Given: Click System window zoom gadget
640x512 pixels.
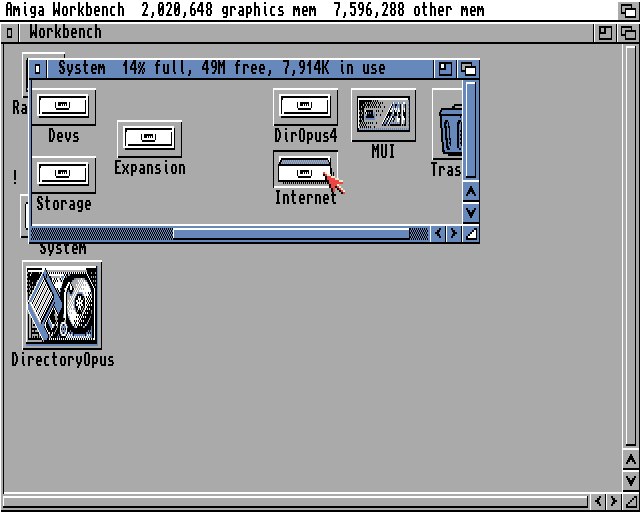Looking at the screenshot, I should pyautogui.click(x=445, y=69).
